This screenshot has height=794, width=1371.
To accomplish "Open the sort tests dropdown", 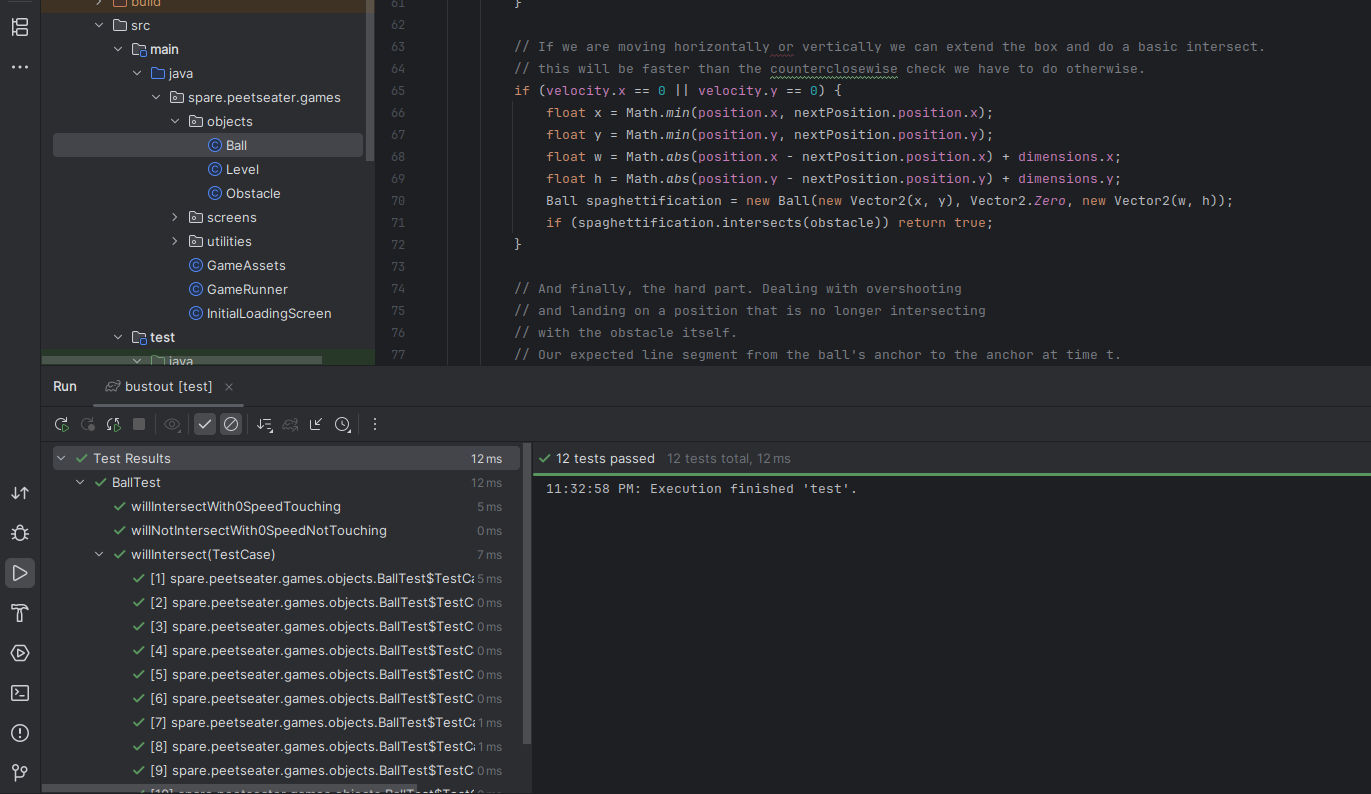I will (x=265, y=425).
